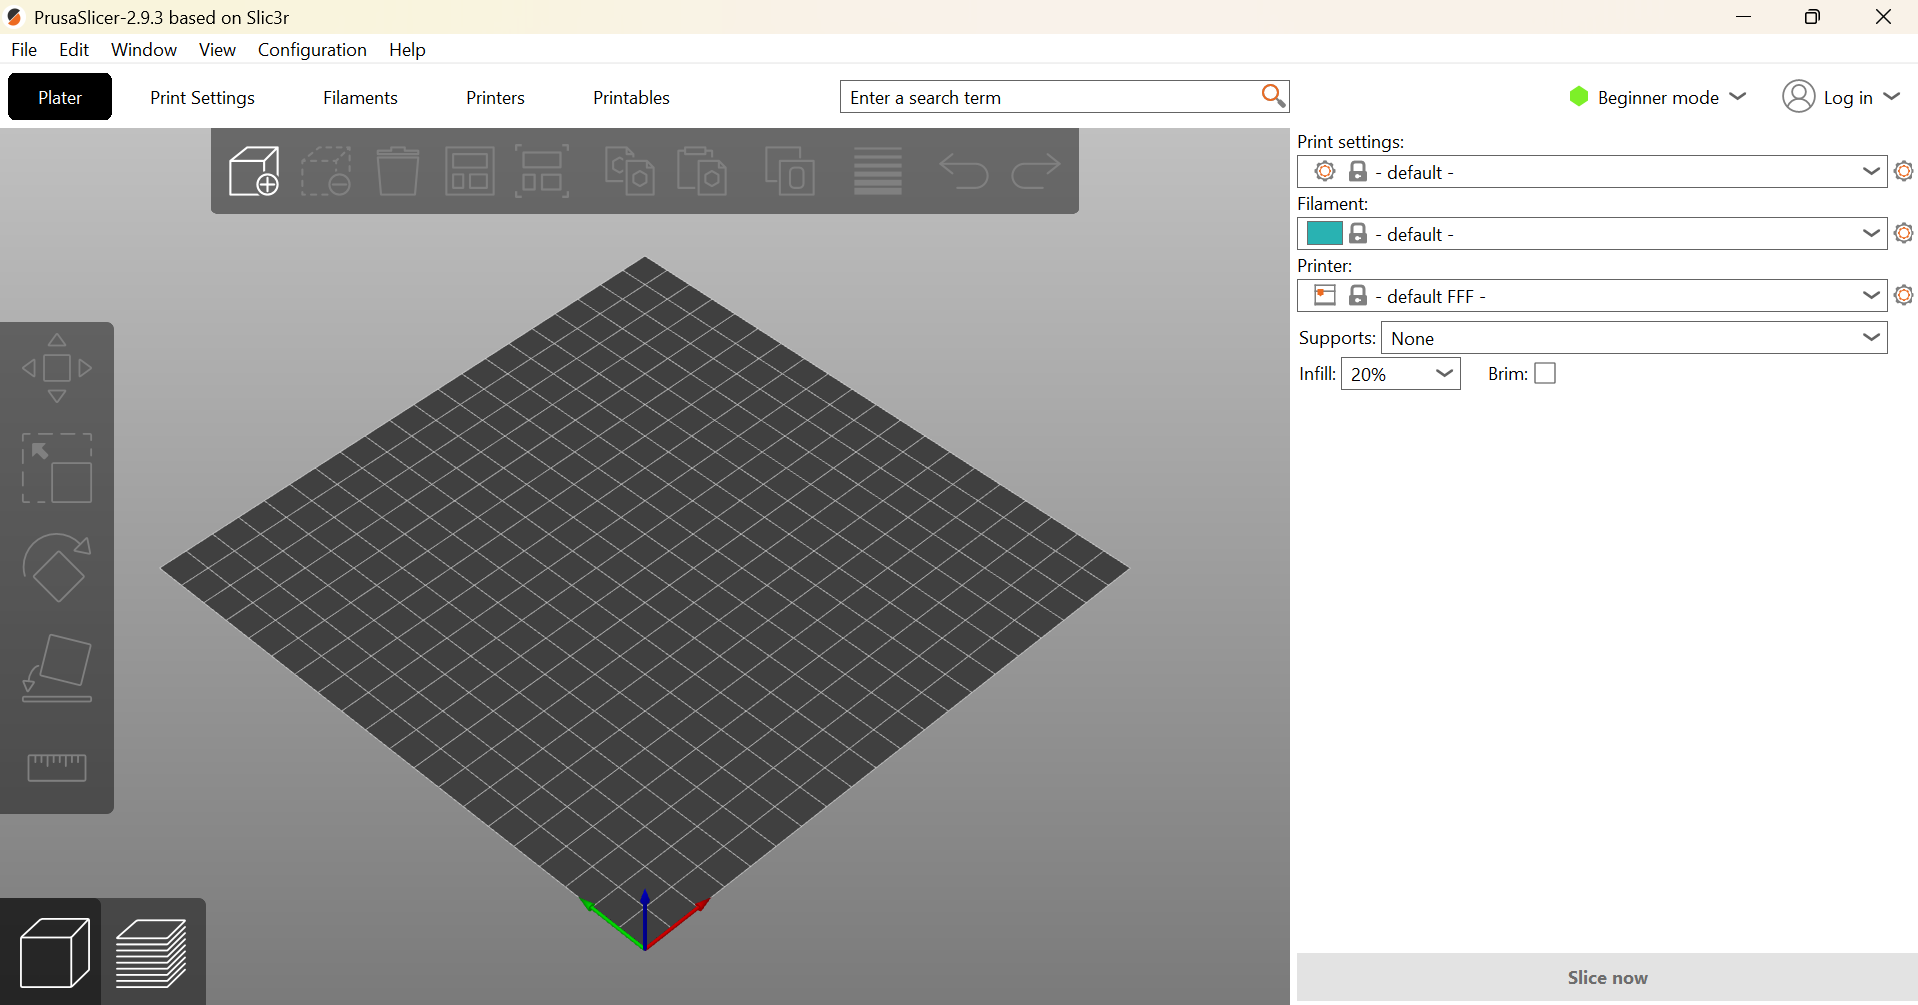The width and height of the screenshot is (1918, 1005).
Task: Open the Configuration menu
Action: 312,50
